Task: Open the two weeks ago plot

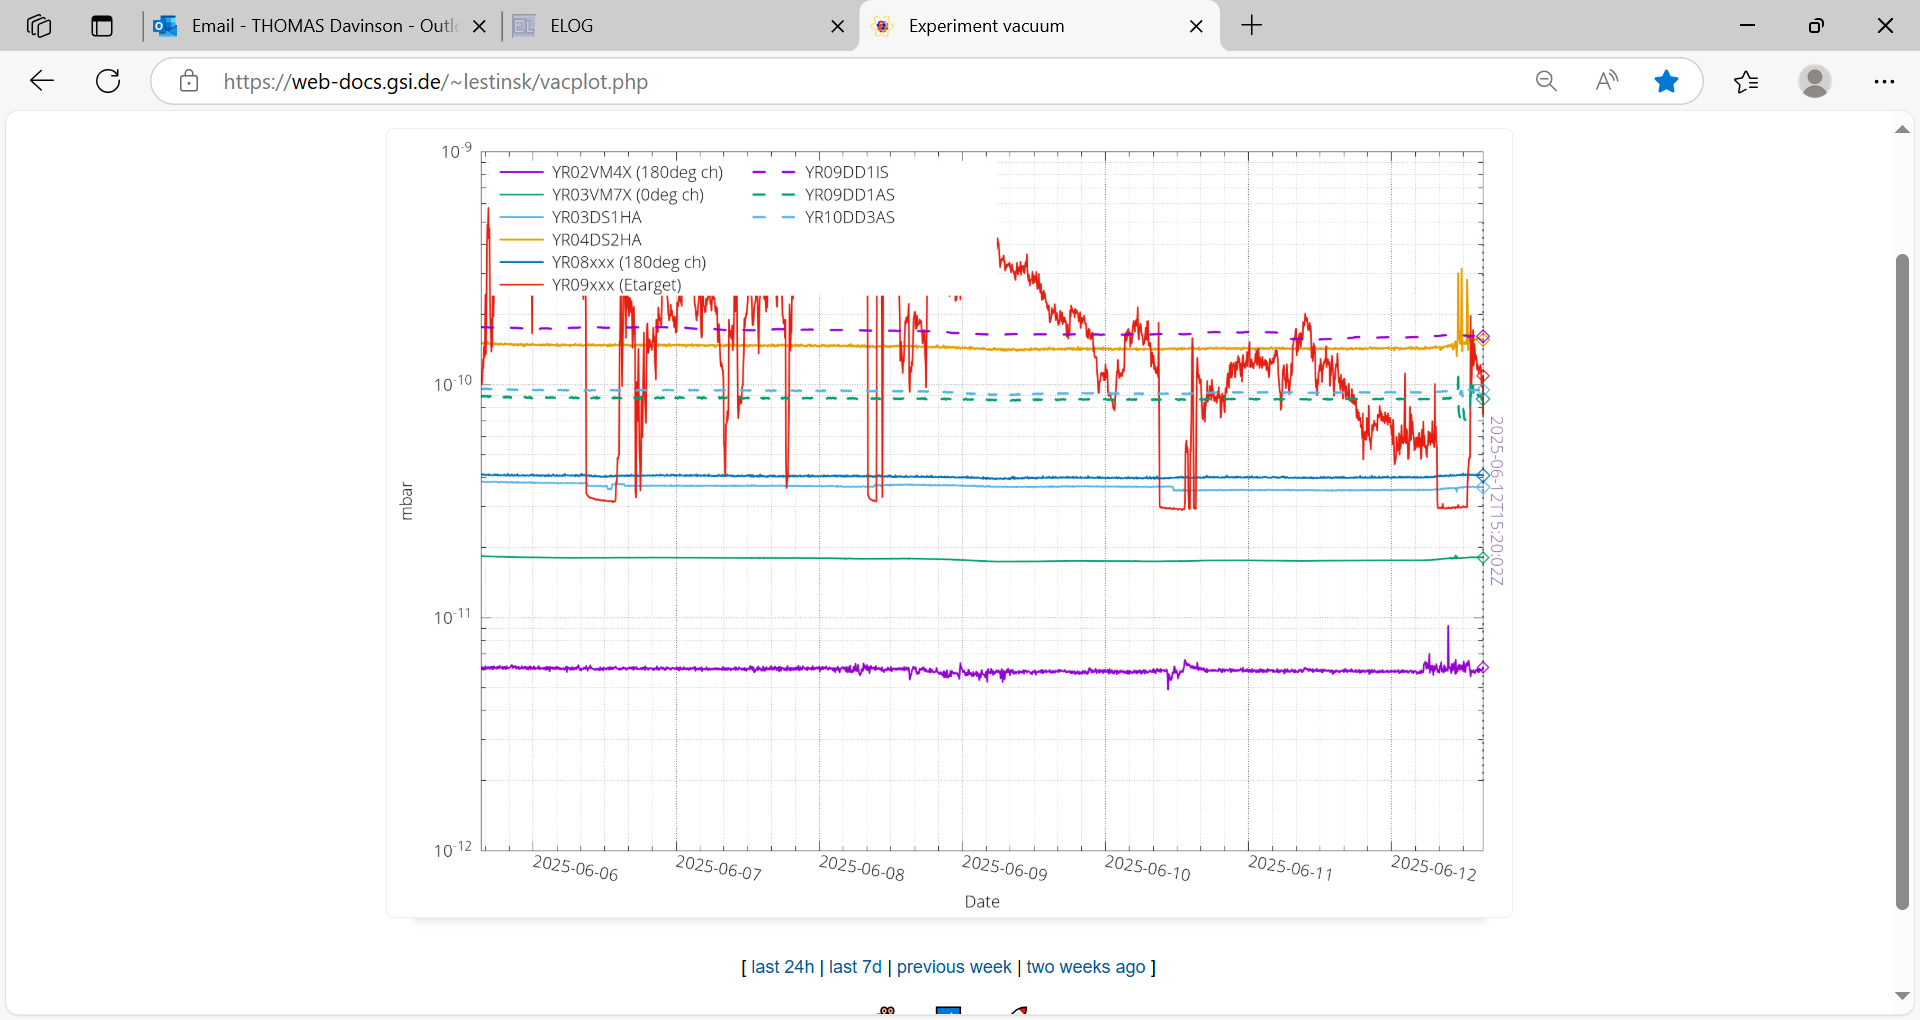Action: pos(1085,967)
